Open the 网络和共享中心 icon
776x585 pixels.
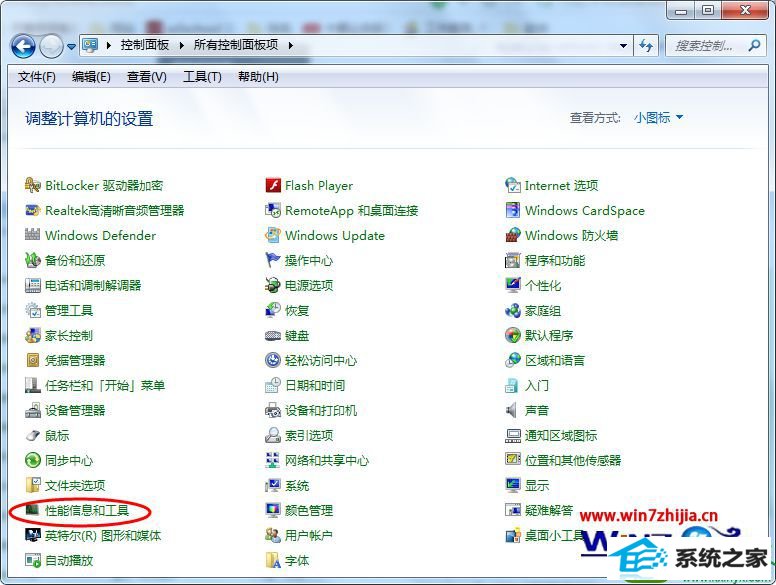tap(273, 460)
